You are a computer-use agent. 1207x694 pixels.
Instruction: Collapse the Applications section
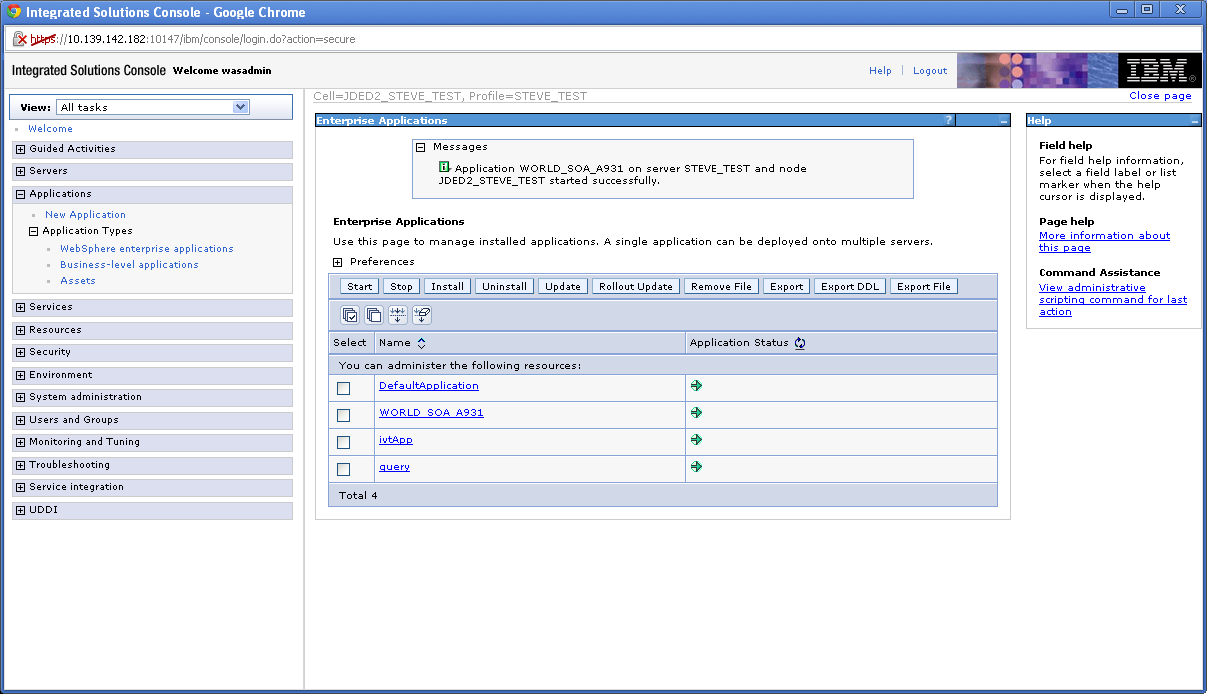[20, 194]
